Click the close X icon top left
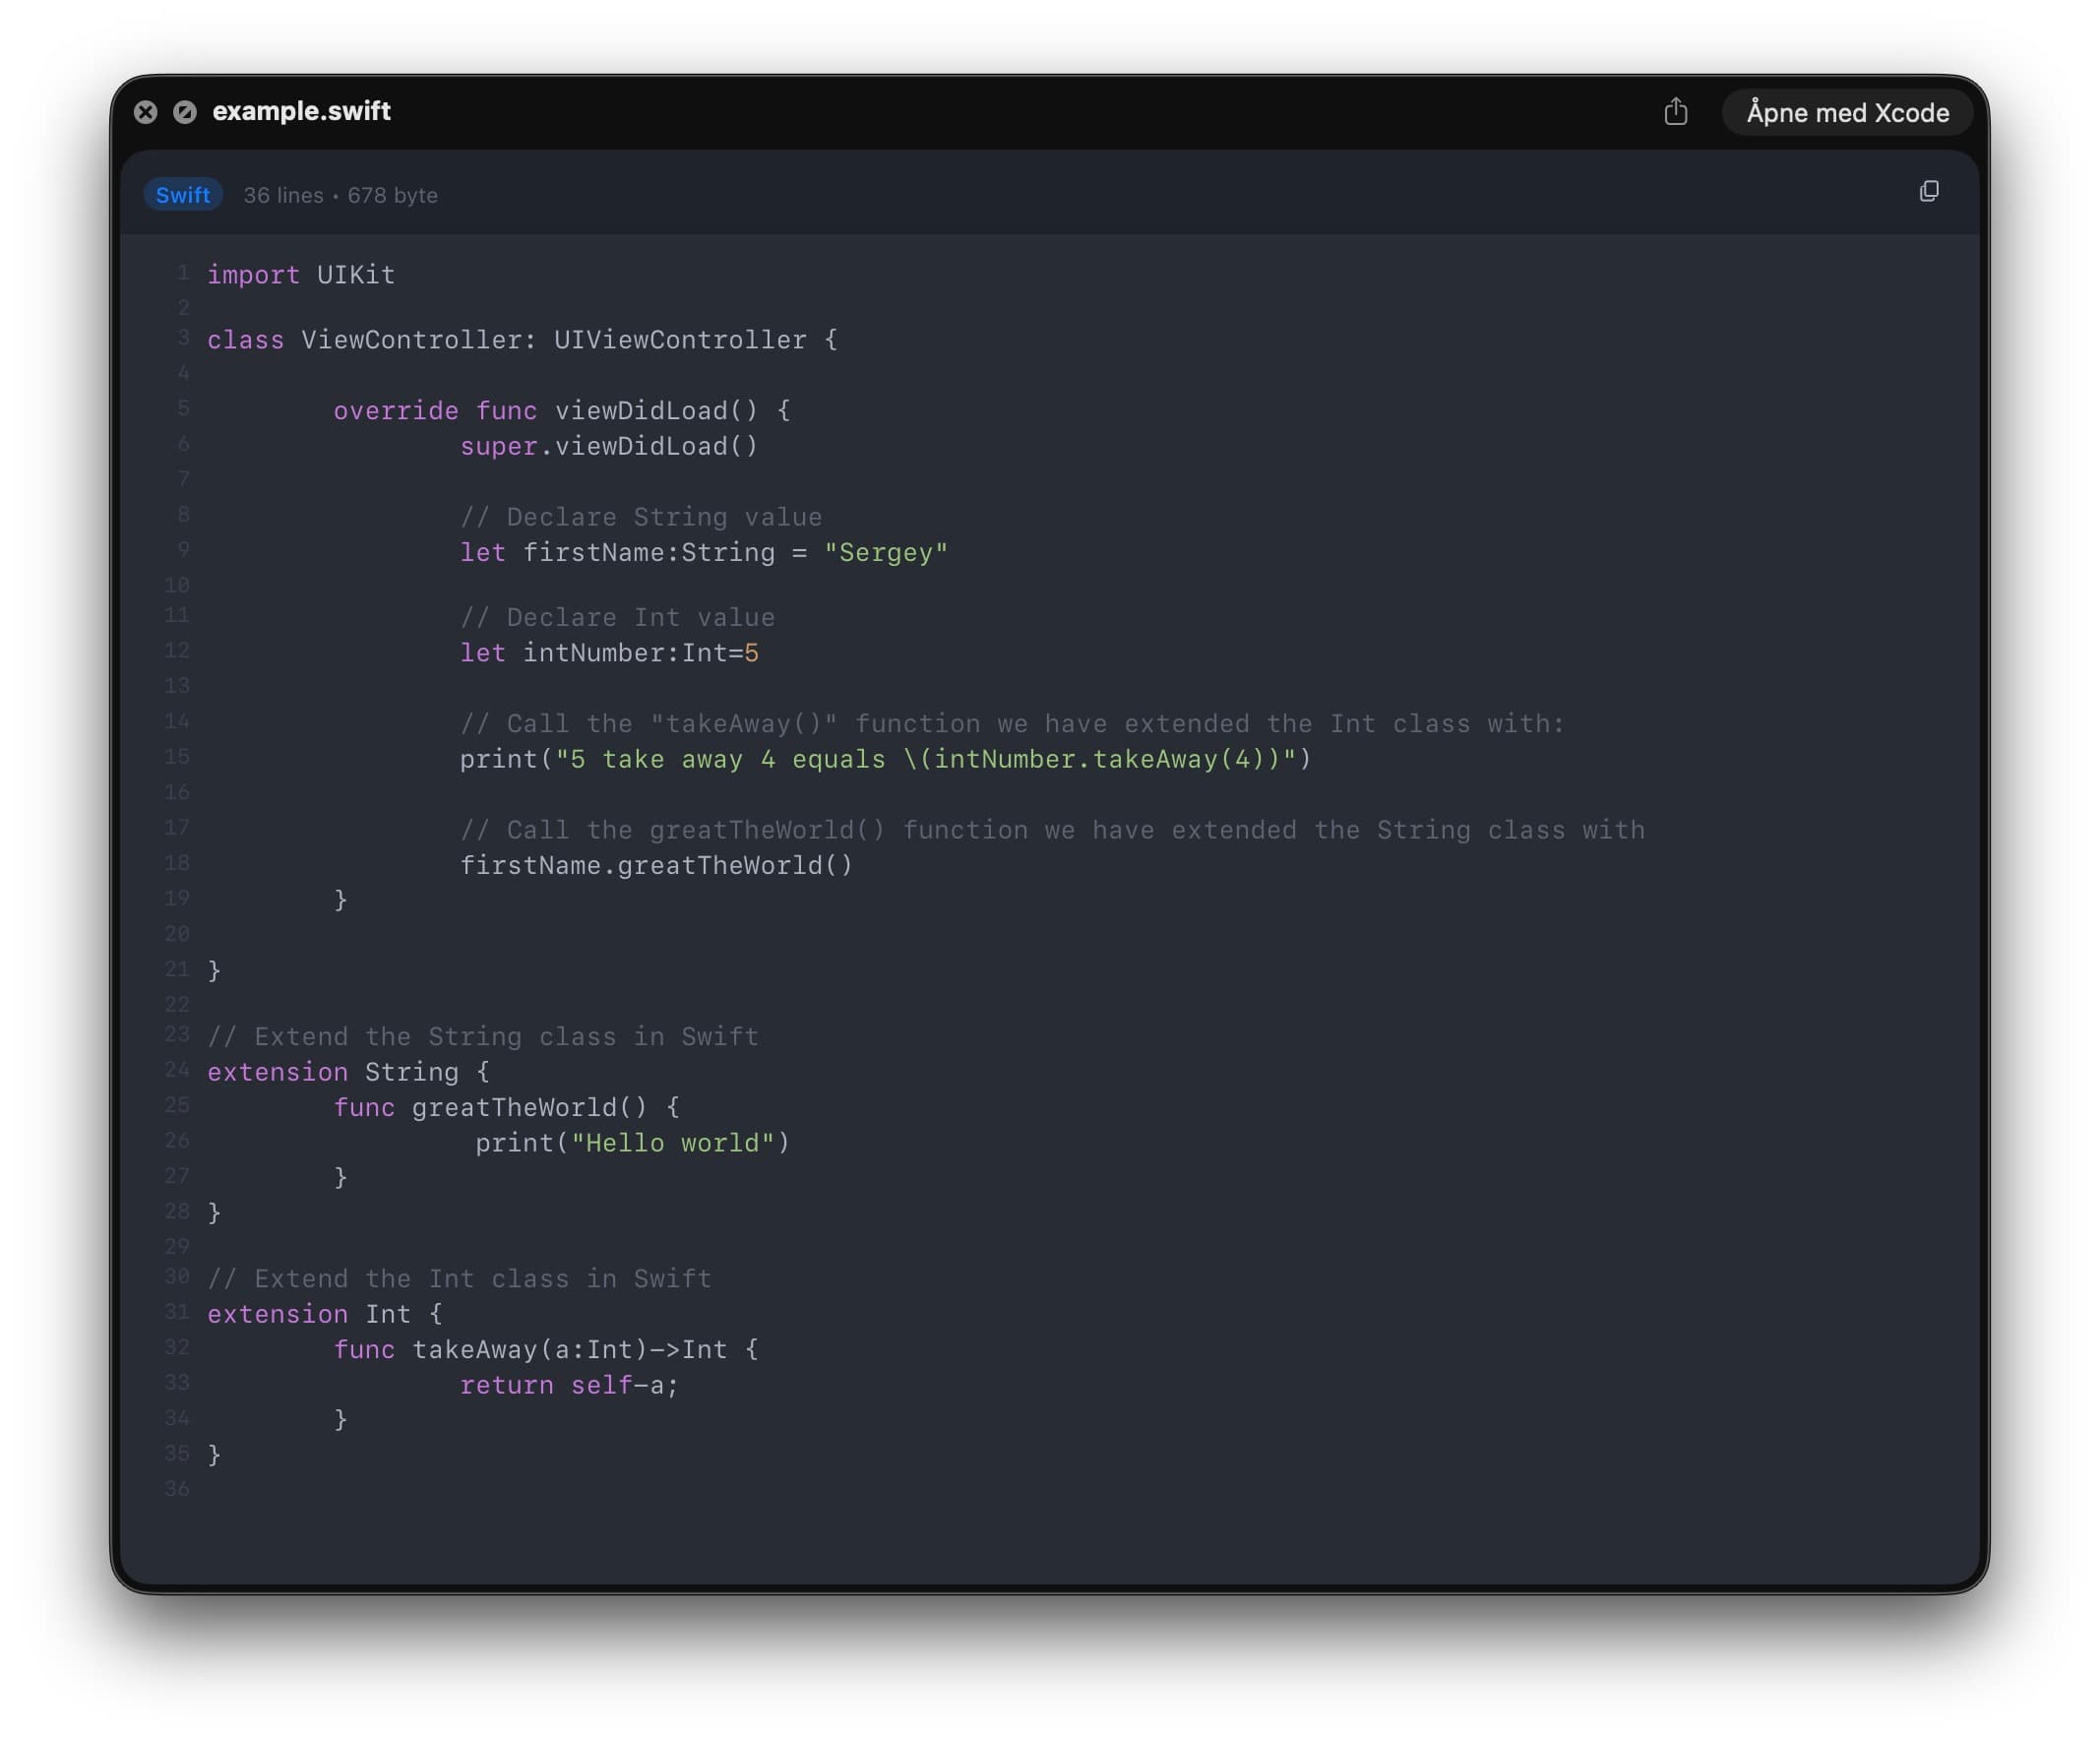 point(147,112)
